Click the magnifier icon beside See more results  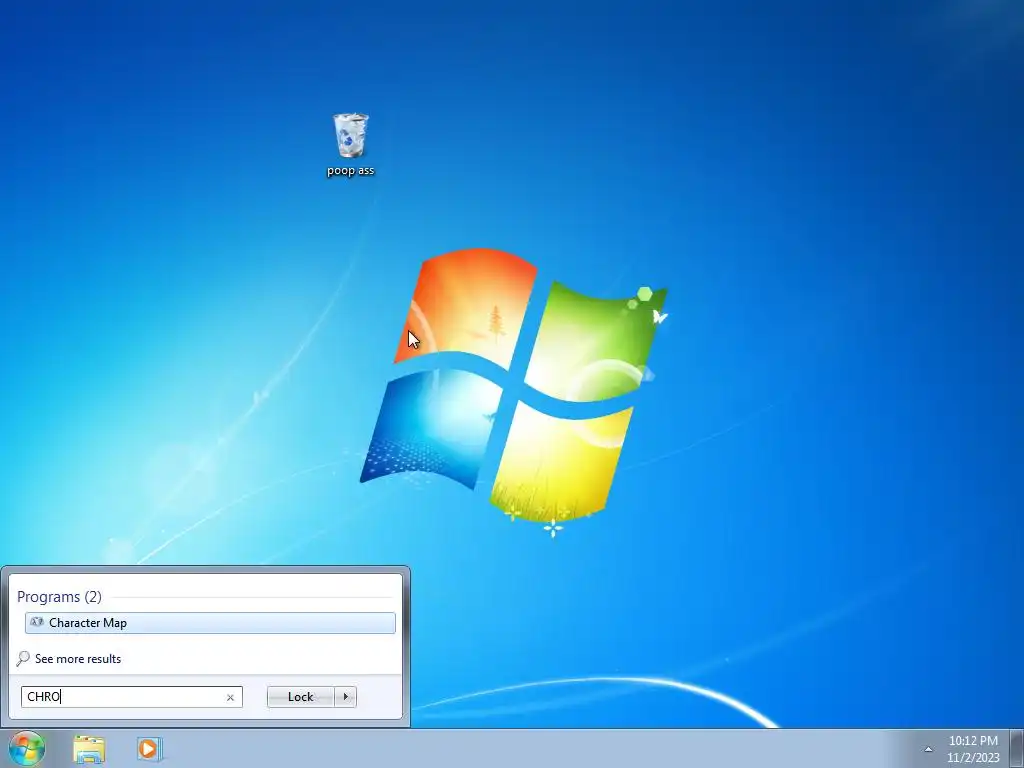(24, 658)
